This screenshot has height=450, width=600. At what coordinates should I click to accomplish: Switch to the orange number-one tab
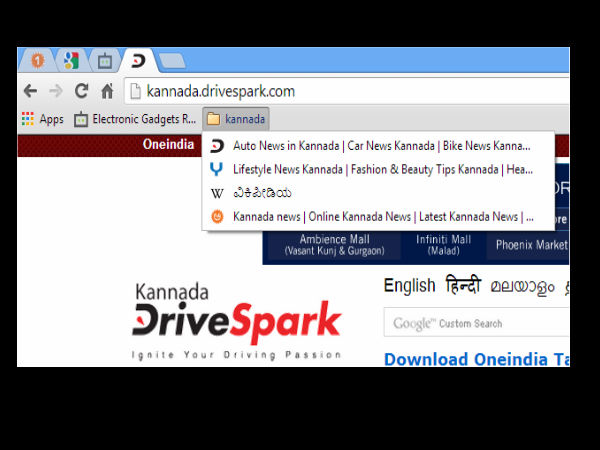click(x=38, y=60)
